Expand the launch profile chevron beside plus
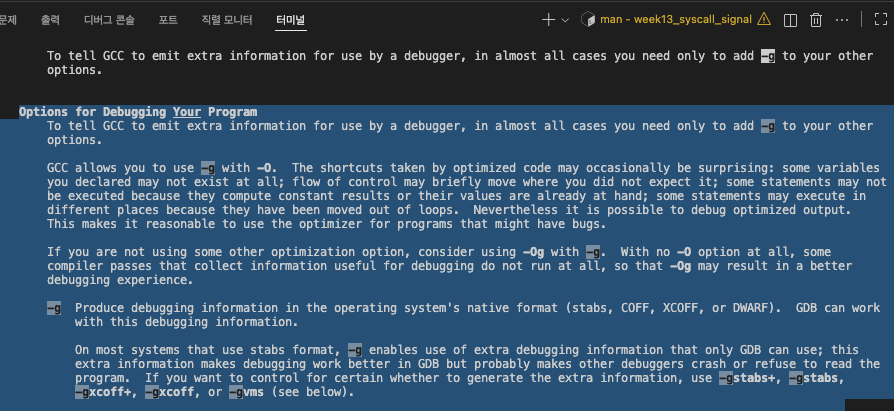The image size is (894, 411). click(x=565, y=21)
